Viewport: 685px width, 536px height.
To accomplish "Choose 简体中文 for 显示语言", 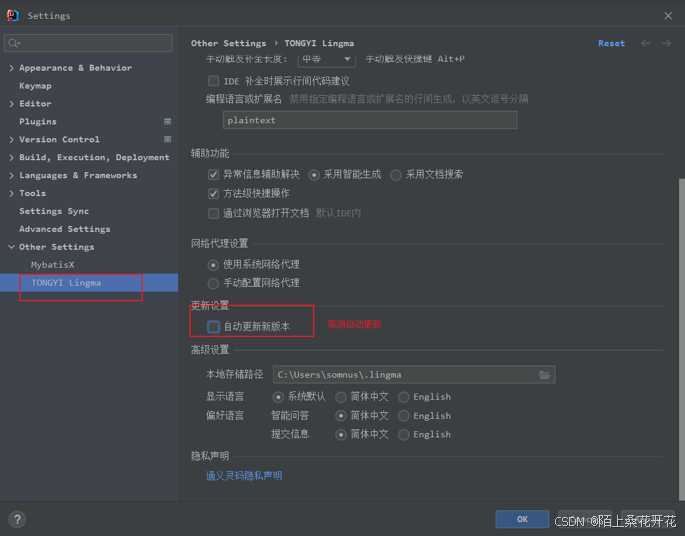I will [341, 397].
